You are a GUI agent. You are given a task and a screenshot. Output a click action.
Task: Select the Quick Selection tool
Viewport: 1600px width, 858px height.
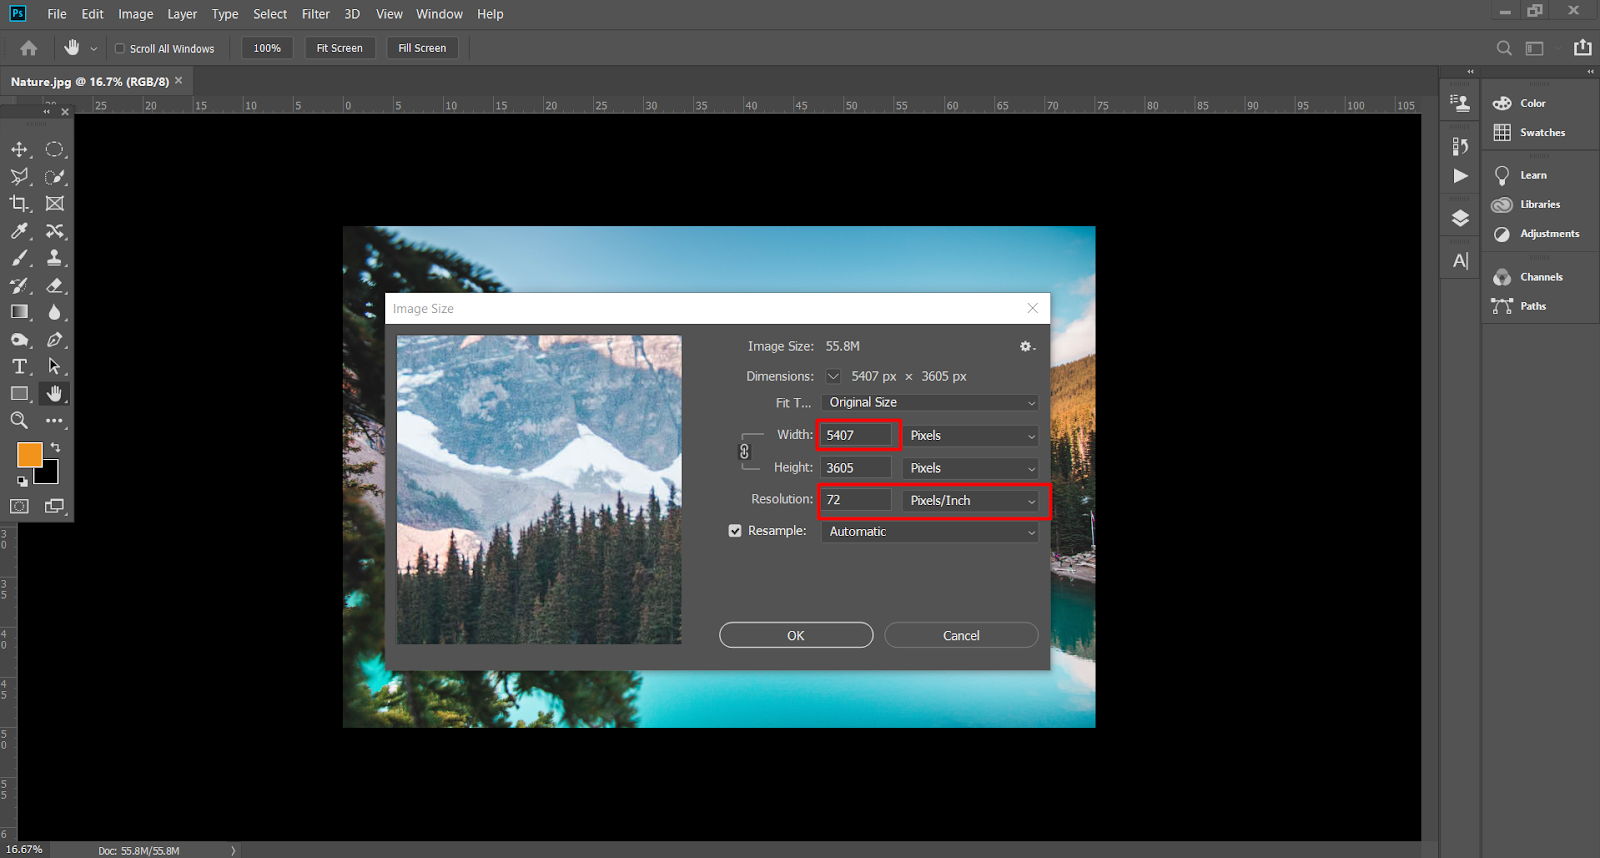tap(54, 176)
